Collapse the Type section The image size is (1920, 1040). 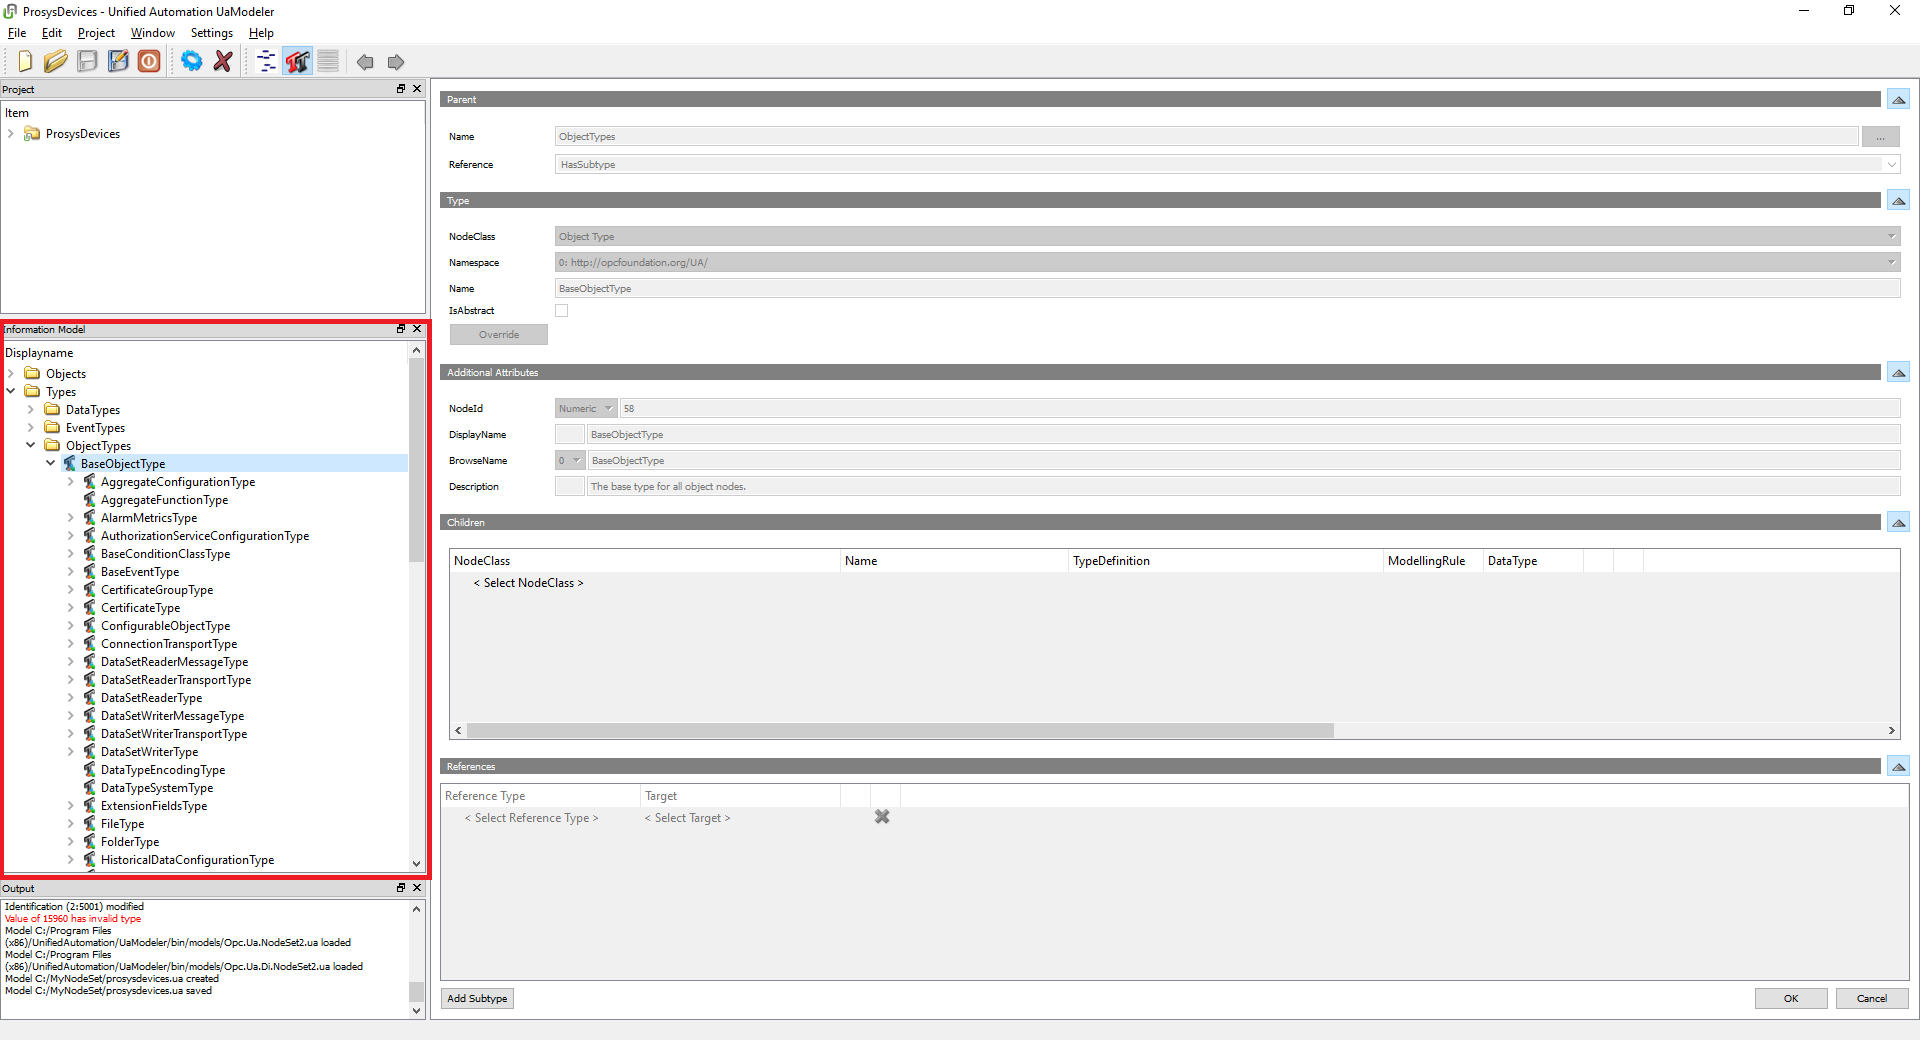tap(1898, 201)
